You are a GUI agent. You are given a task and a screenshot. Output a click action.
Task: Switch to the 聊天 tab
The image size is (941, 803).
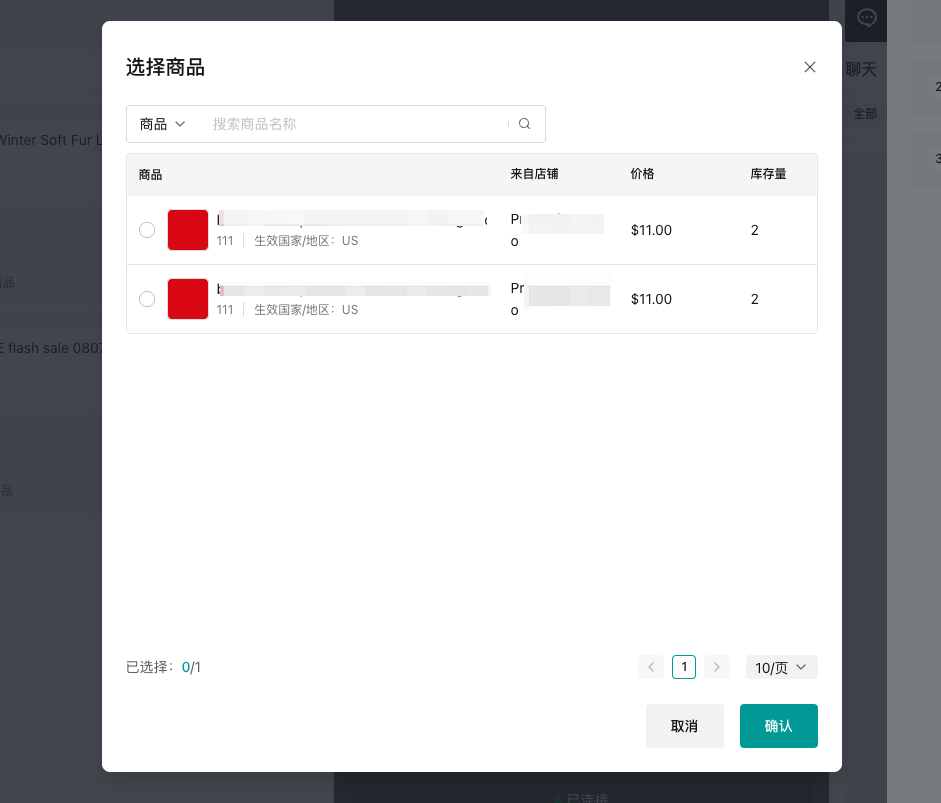(x=861, y=69)
